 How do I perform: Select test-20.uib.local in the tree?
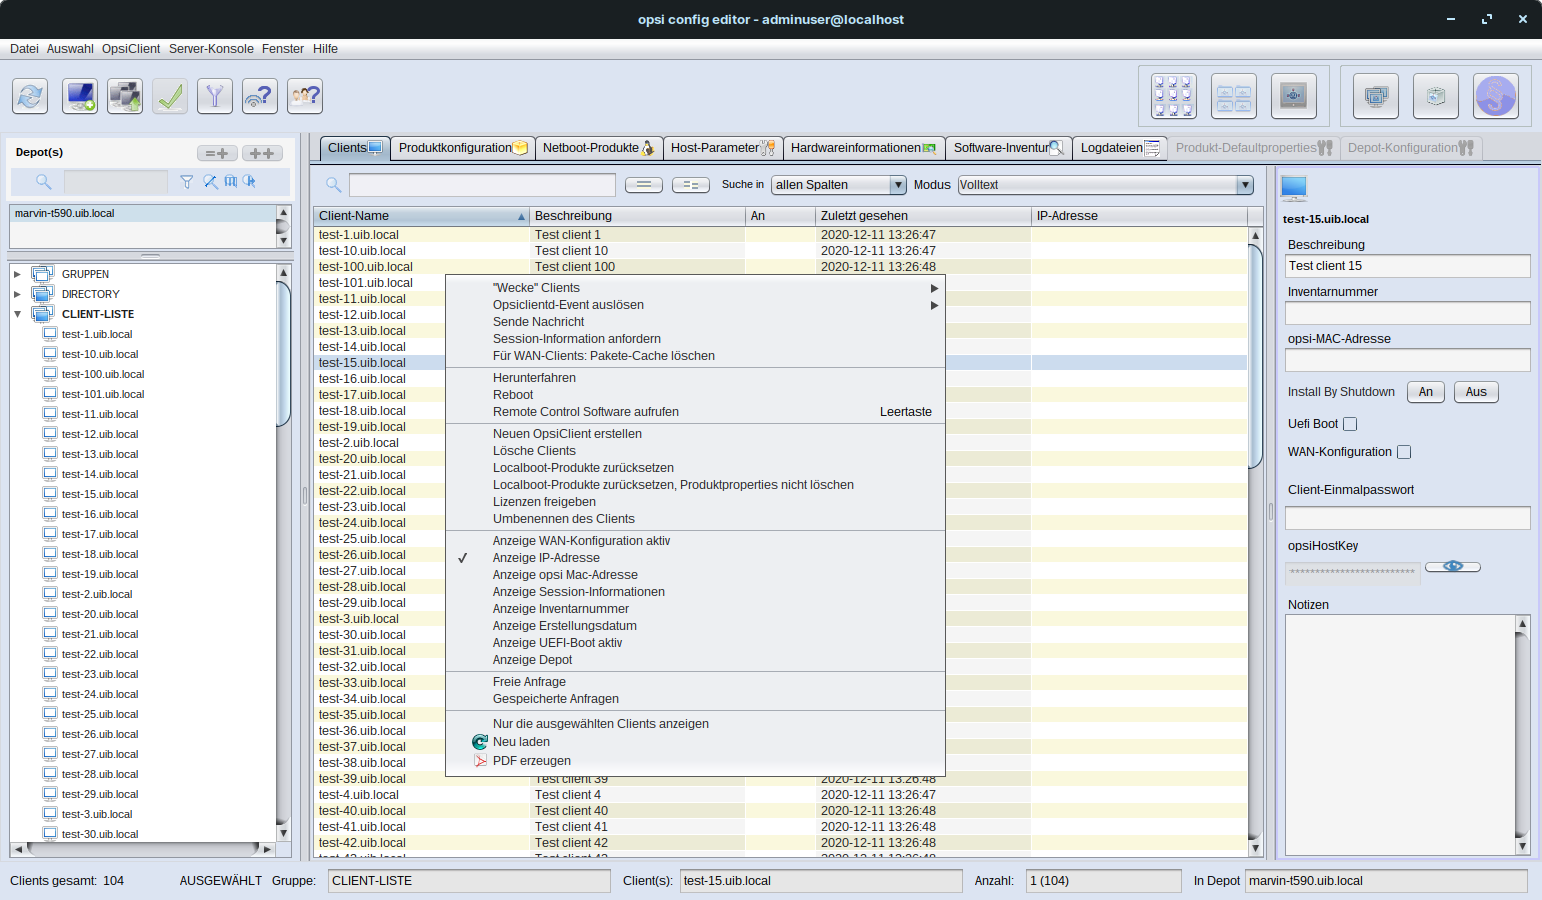pos(100,614)
